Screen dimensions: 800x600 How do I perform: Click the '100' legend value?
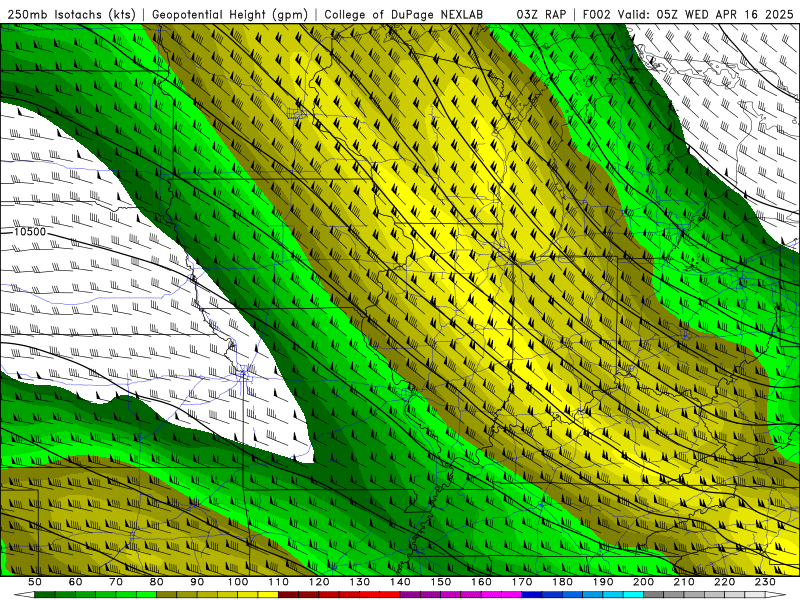coord(238,582)
